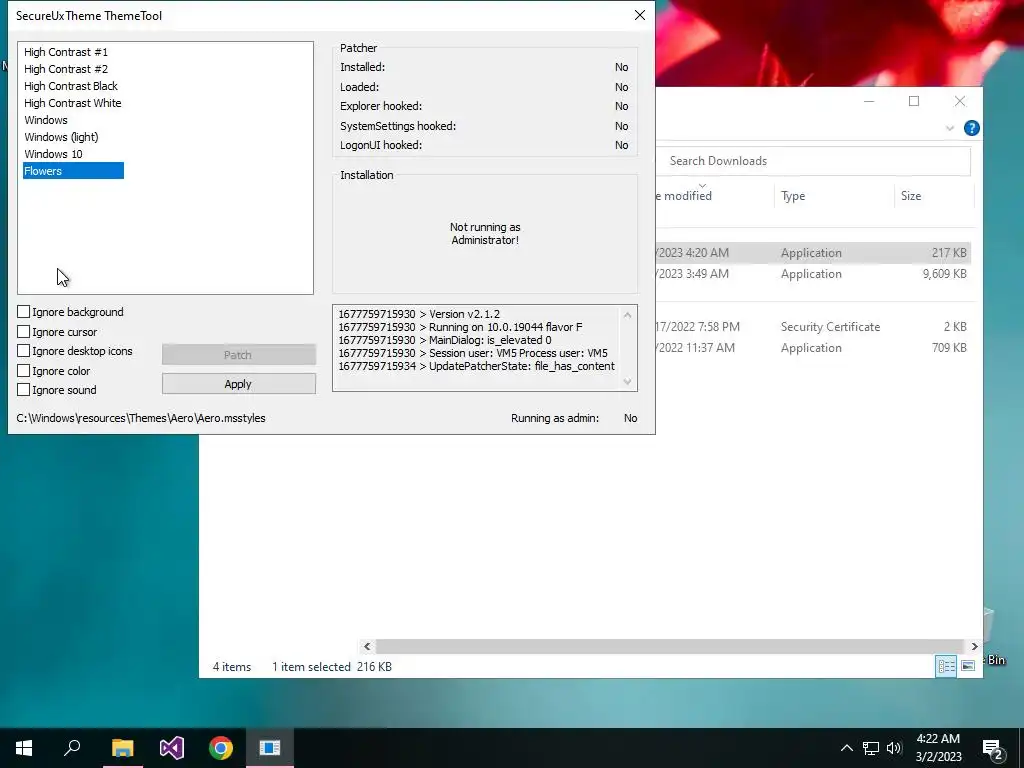Image resolution: width=1024 pixels, height=768 pixels.
Task: Open the notification center icon
Action: click(993, 748)
